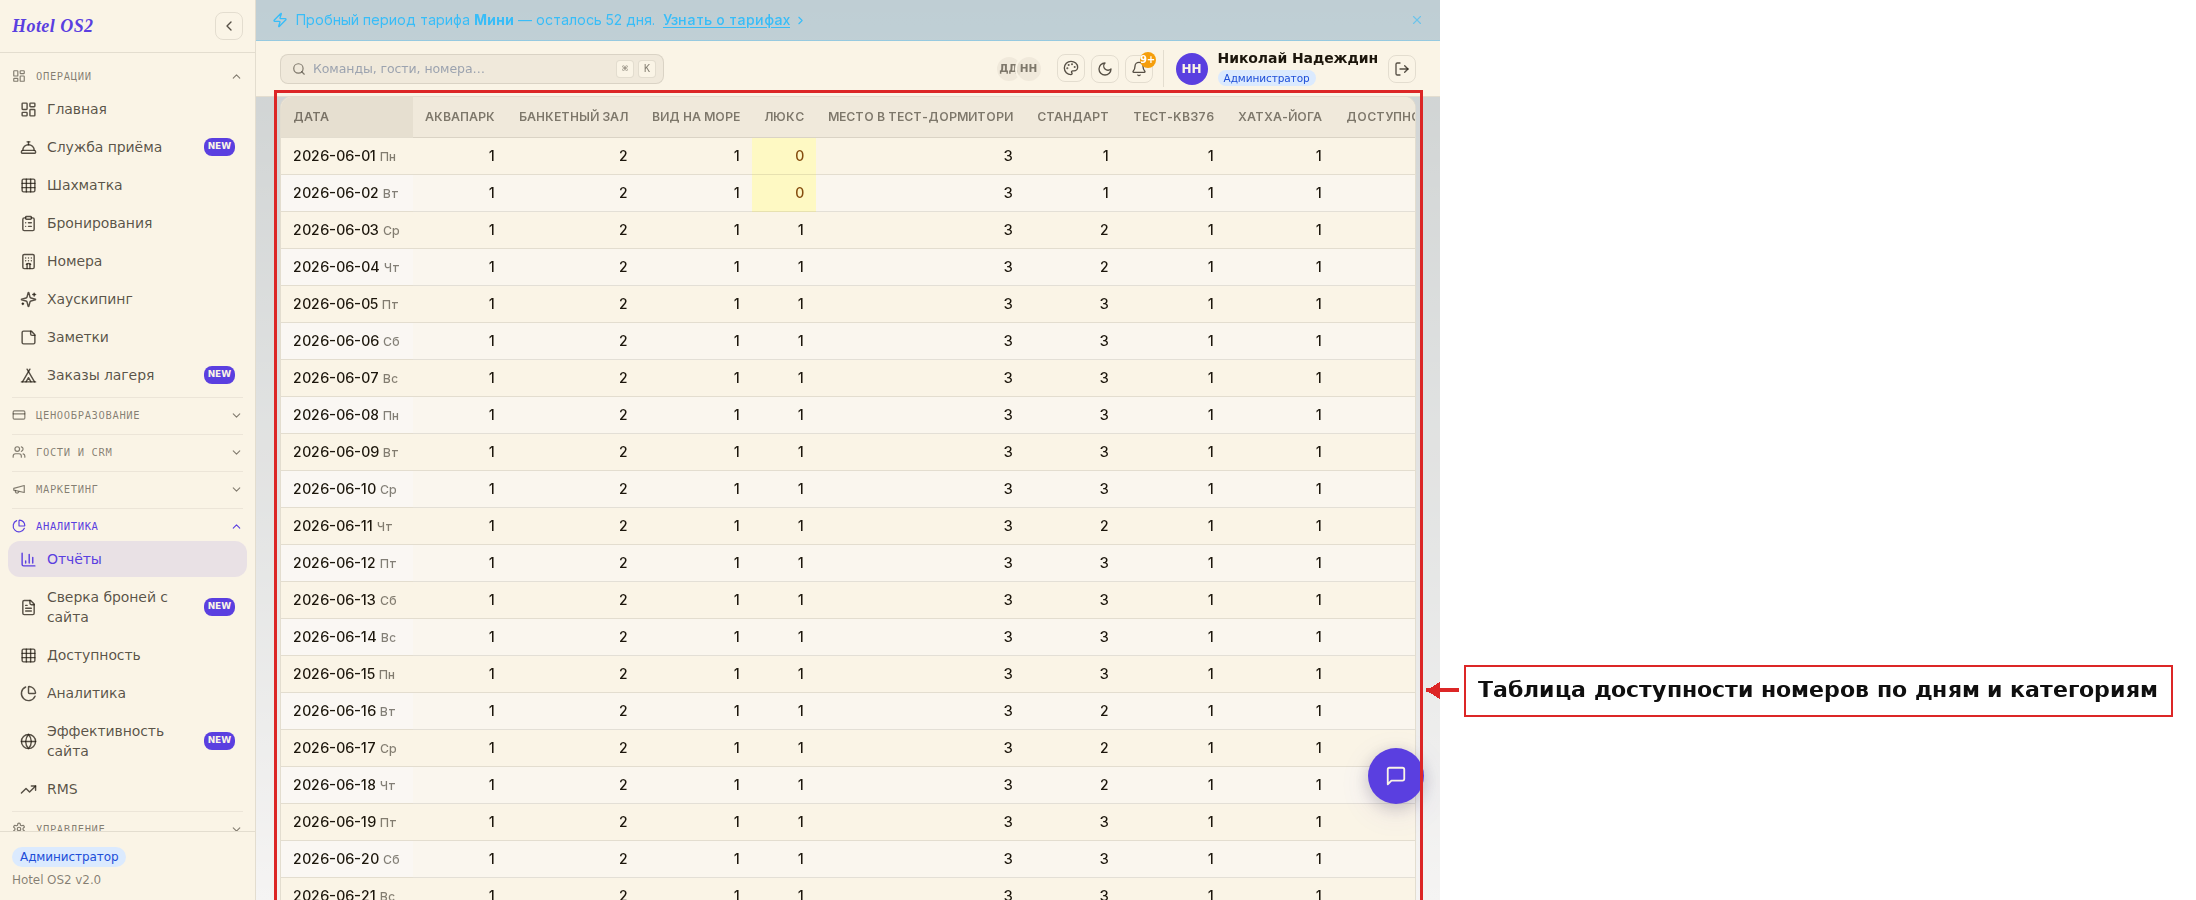Image resolution: width=2196 pixels, height=900 pixels.
Task: Open RMS in the sidebar
Action: (128, 789)
